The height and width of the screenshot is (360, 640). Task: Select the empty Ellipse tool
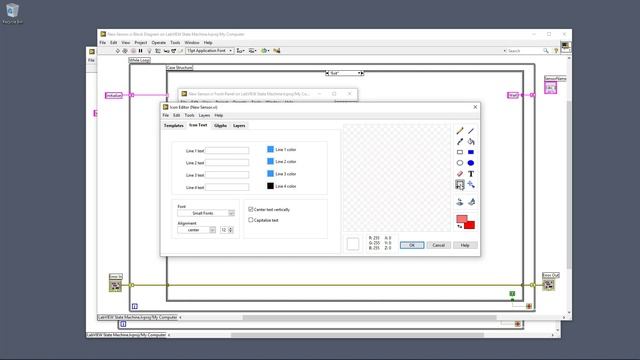coord(460,163)
